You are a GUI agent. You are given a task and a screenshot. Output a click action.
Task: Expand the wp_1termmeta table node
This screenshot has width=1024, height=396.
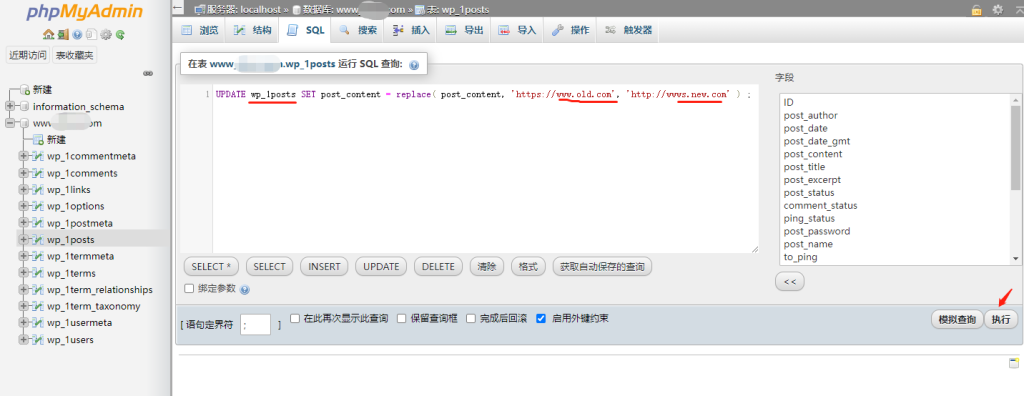[x=24, y=256]
